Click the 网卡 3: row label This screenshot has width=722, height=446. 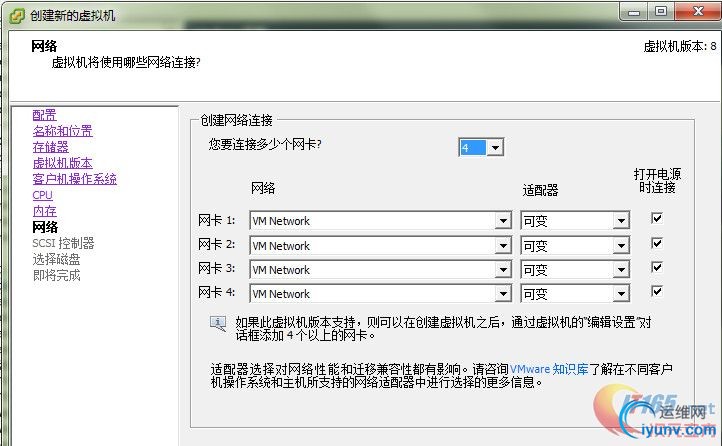pyautogui.click(x=216, y=268)
